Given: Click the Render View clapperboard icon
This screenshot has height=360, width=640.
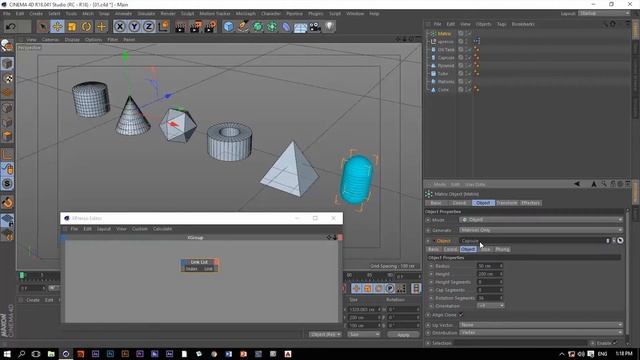Looking at the screenshot, I should tap(180, 27).
